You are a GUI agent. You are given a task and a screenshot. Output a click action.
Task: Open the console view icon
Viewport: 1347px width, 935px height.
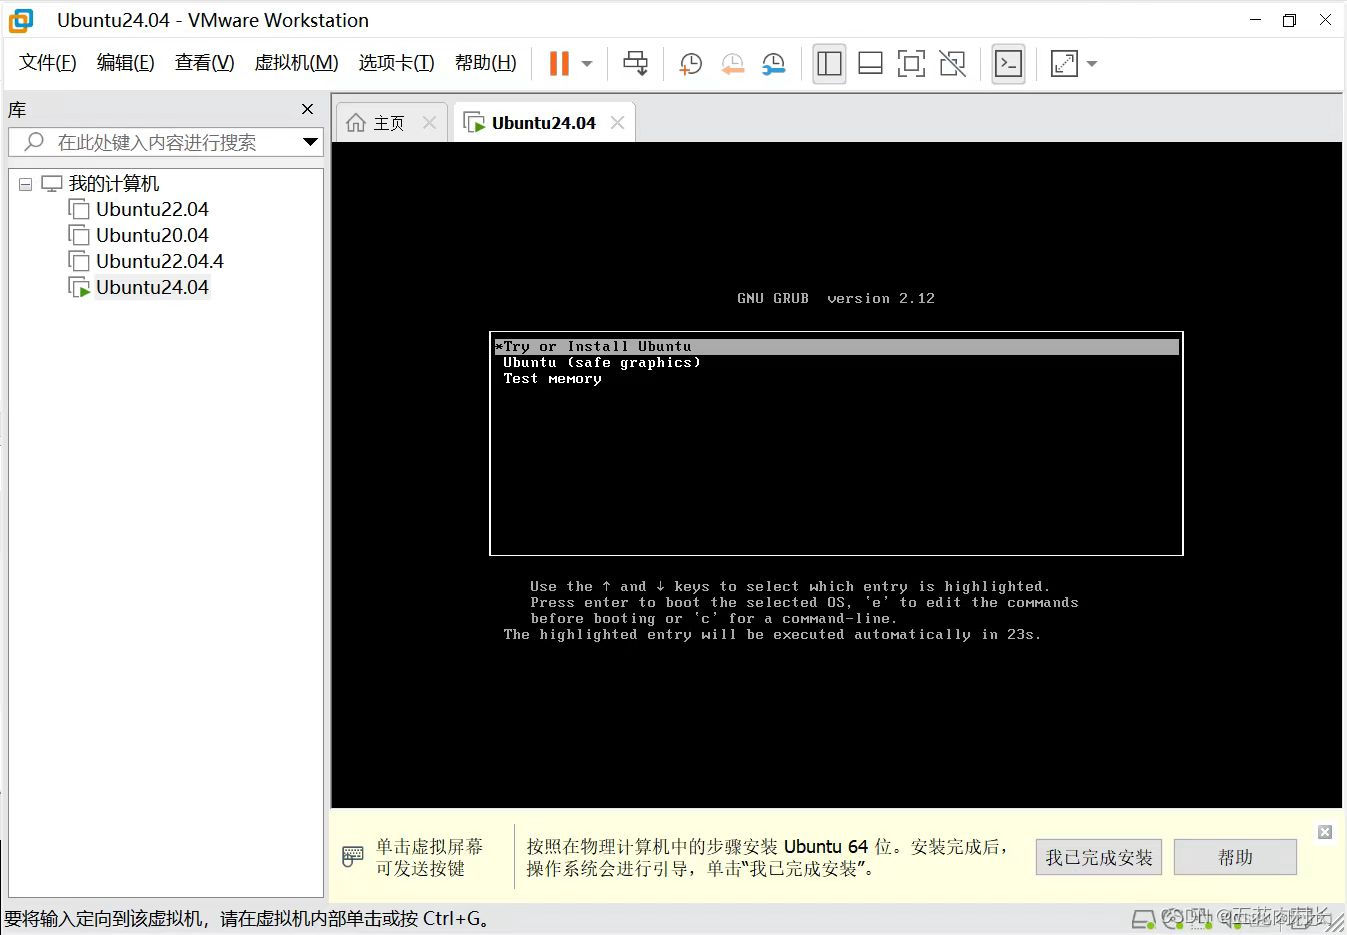[1008, 64]
